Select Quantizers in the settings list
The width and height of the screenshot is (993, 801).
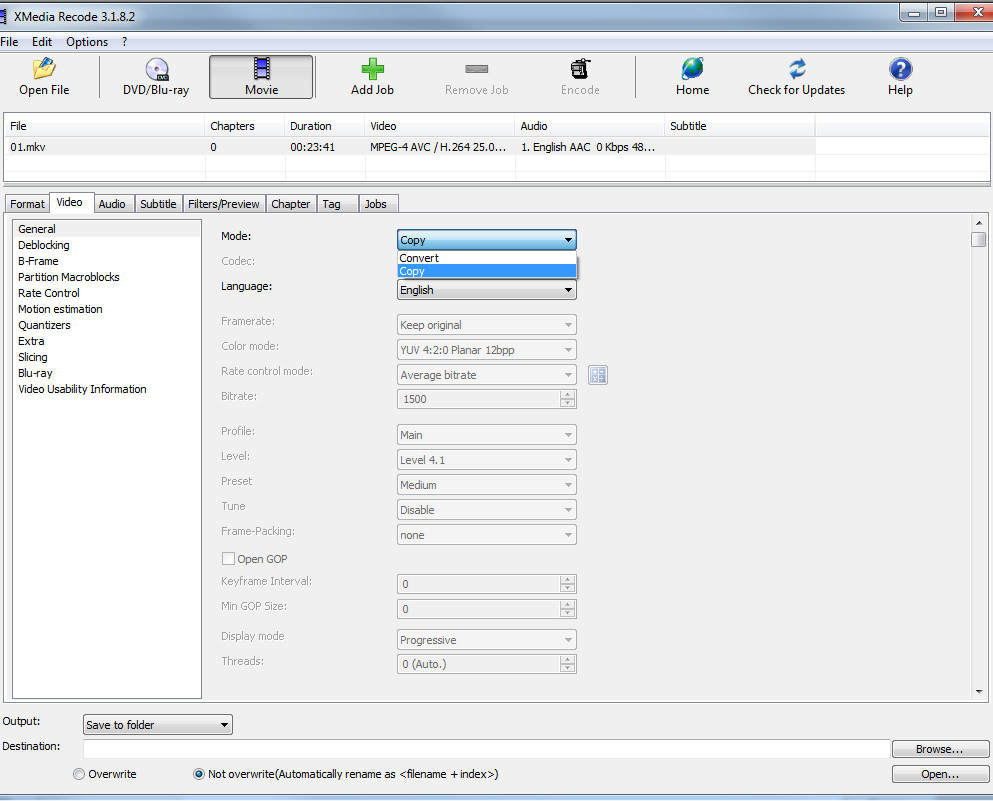tap(44, 325)
